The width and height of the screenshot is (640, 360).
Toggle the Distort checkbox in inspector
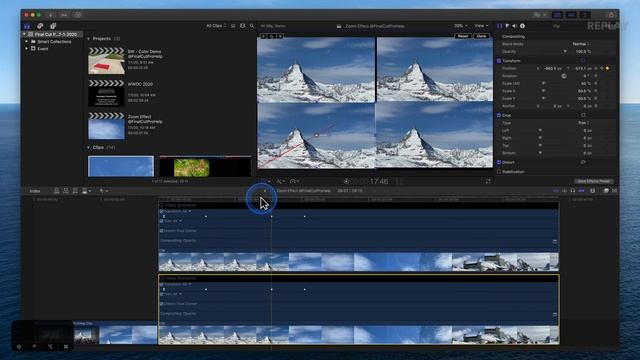[x=499, y=162]
